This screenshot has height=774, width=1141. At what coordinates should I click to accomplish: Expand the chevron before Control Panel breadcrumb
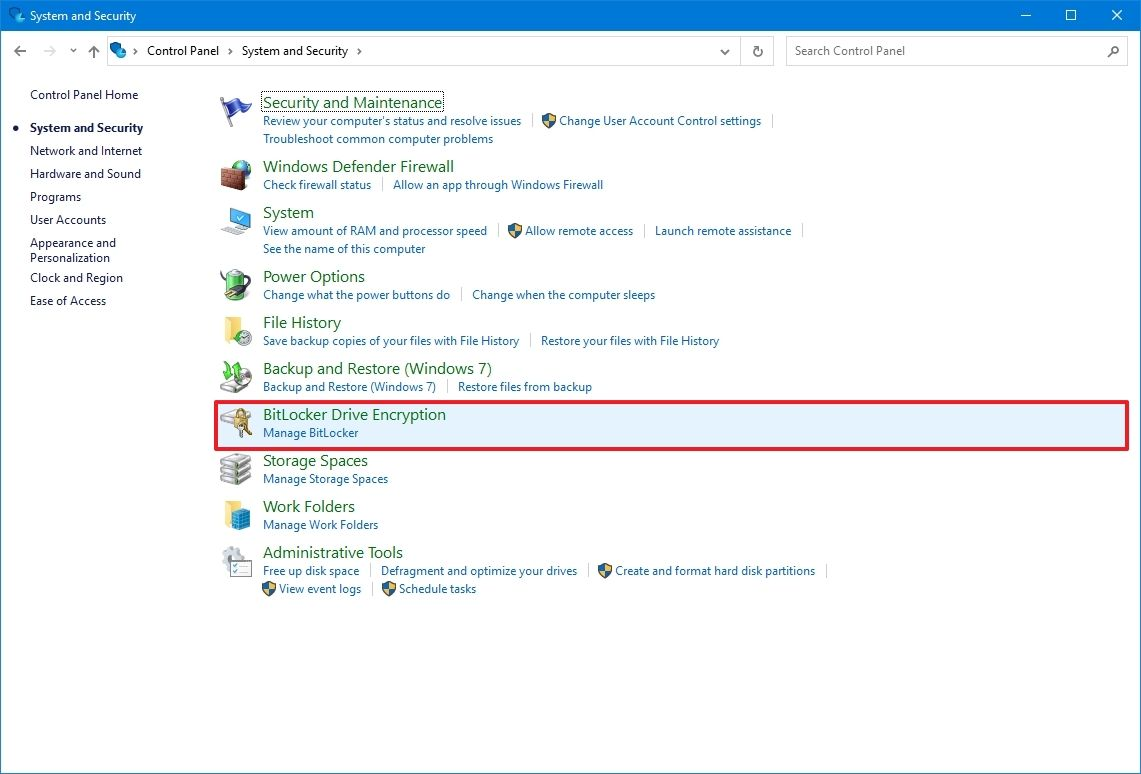[135, 51]
